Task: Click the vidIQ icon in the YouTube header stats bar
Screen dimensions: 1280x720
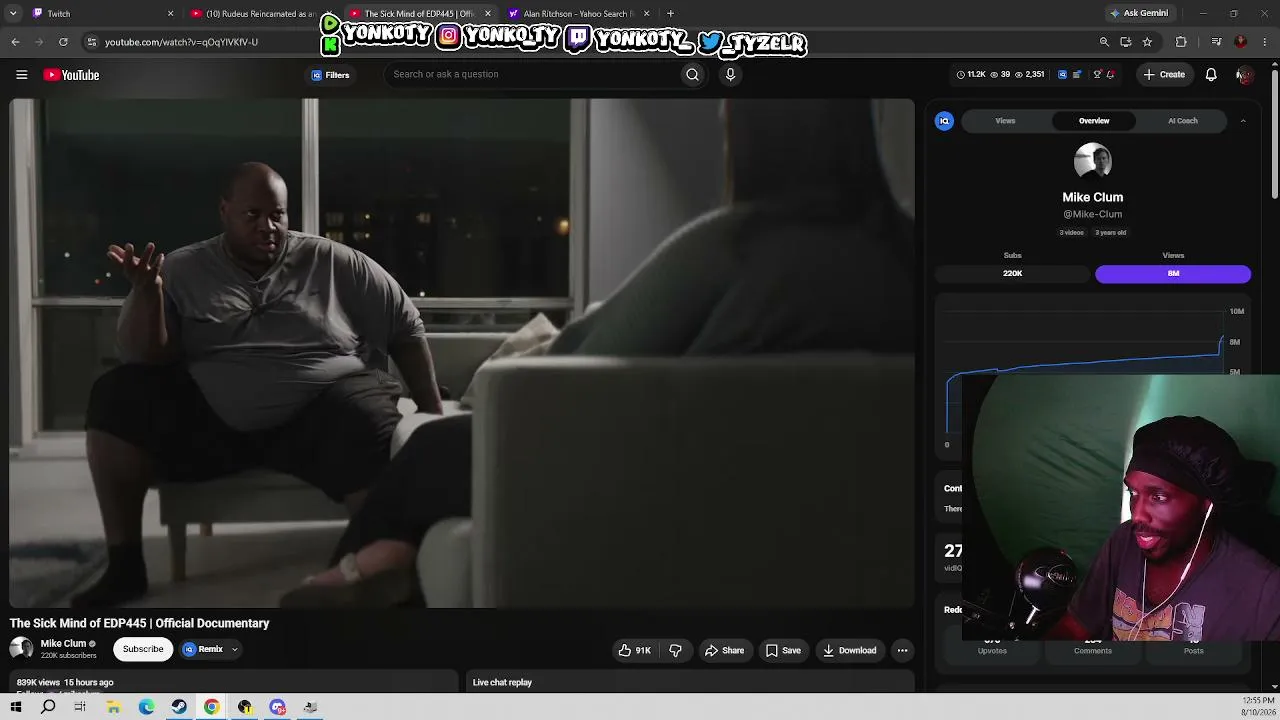Action: pyautogui.click(x=1062, y=75)
